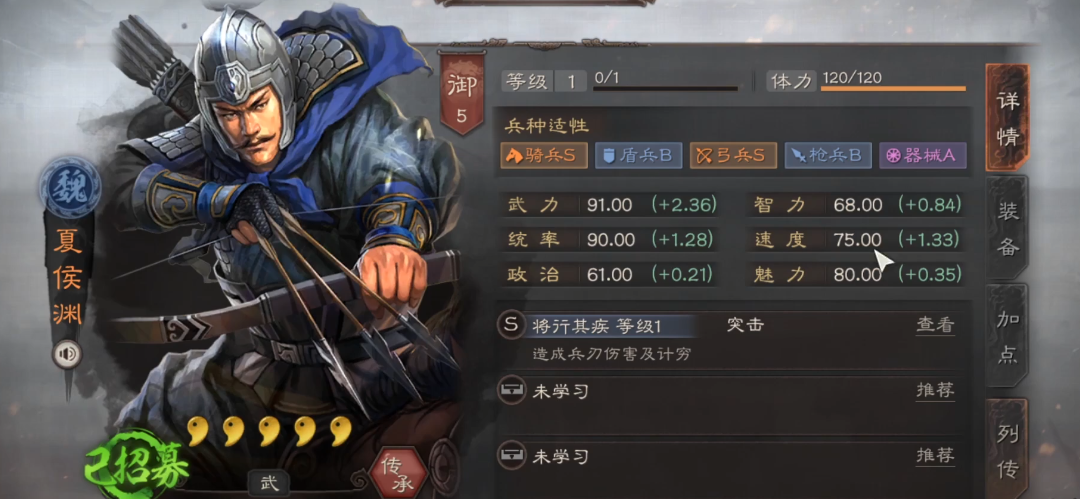Tap the 武 type label below portrait
This screenshot has height=499, width=1080.
click(x=269, y=483)
